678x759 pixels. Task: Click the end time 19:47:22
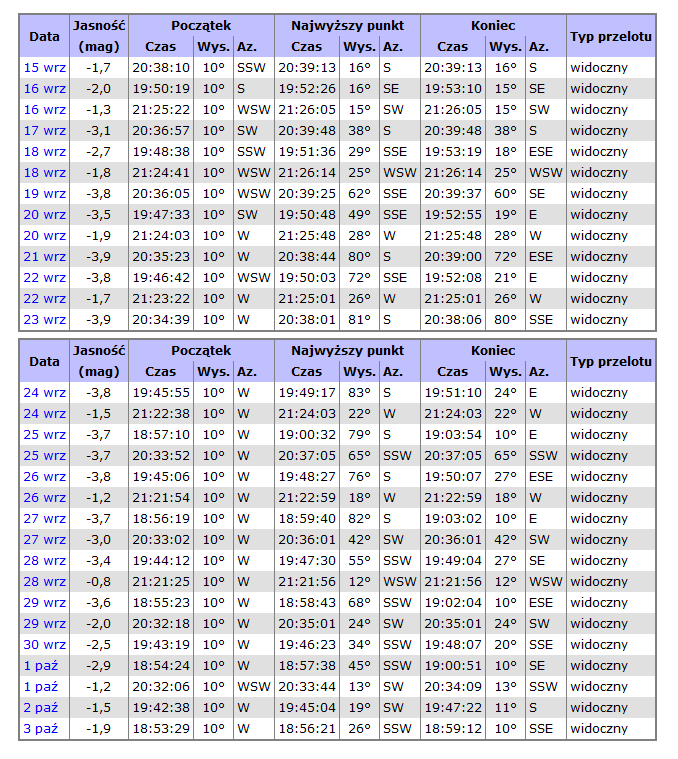453,708
